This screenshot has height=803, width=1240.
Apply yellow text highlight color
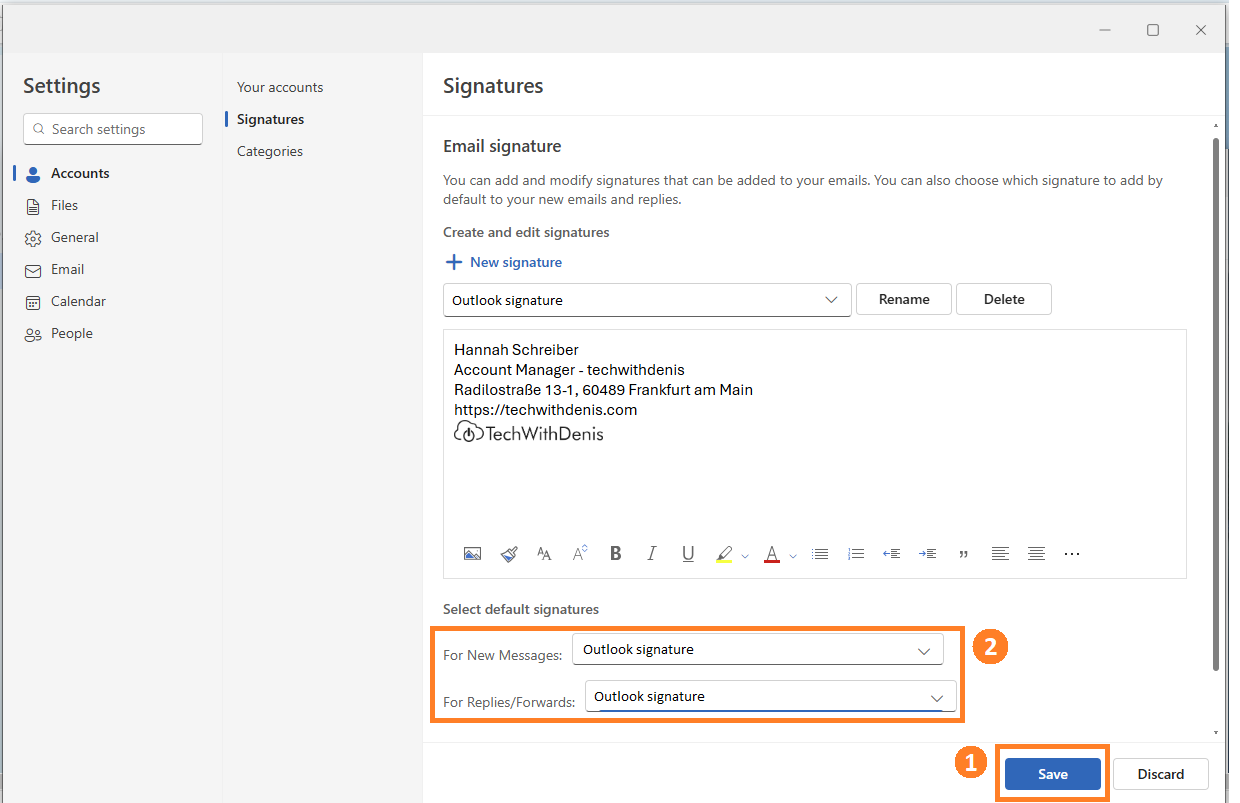pos(724,554)
